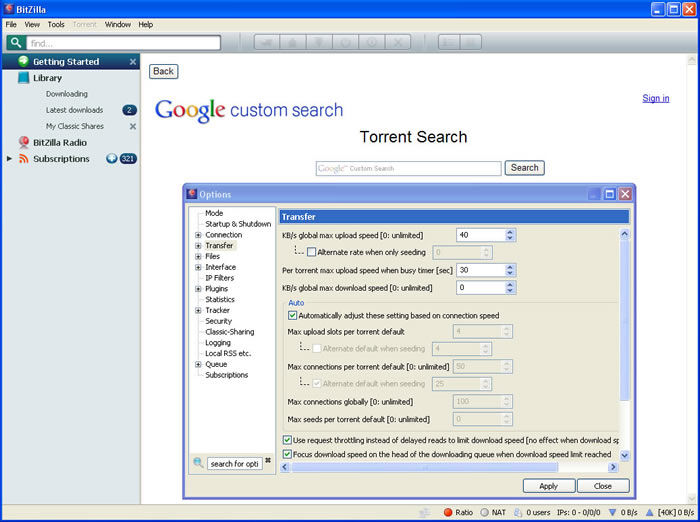Expand the Interface options node
Image resolution: width=700 pixels, height=522 pixels.
[x=198, y=267]
